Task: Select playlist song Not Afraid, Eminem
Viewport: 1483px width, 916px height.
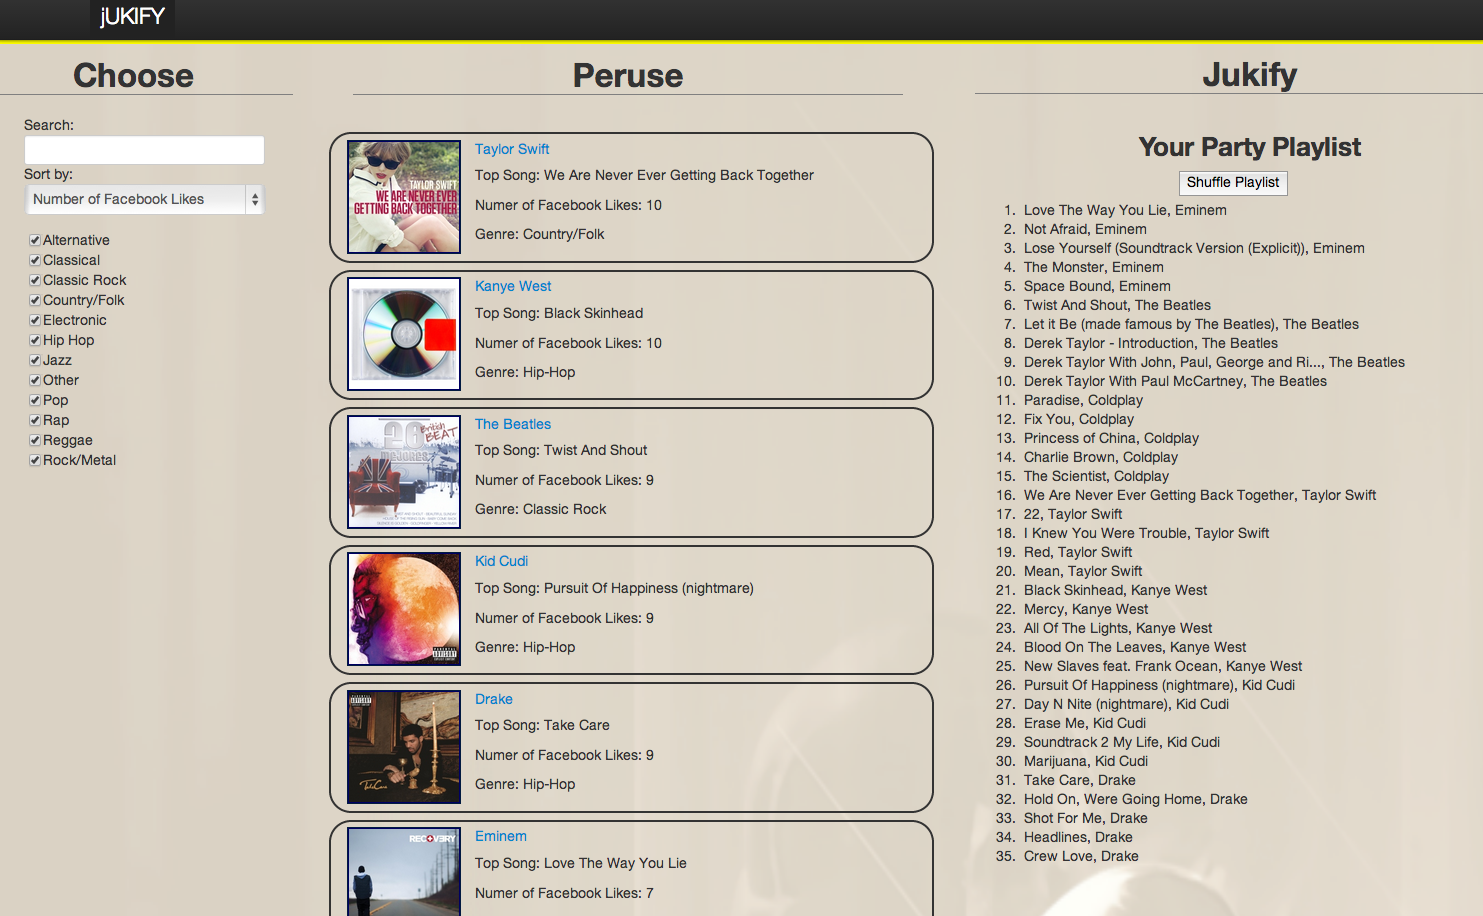Action: [x=1085, y=229]
